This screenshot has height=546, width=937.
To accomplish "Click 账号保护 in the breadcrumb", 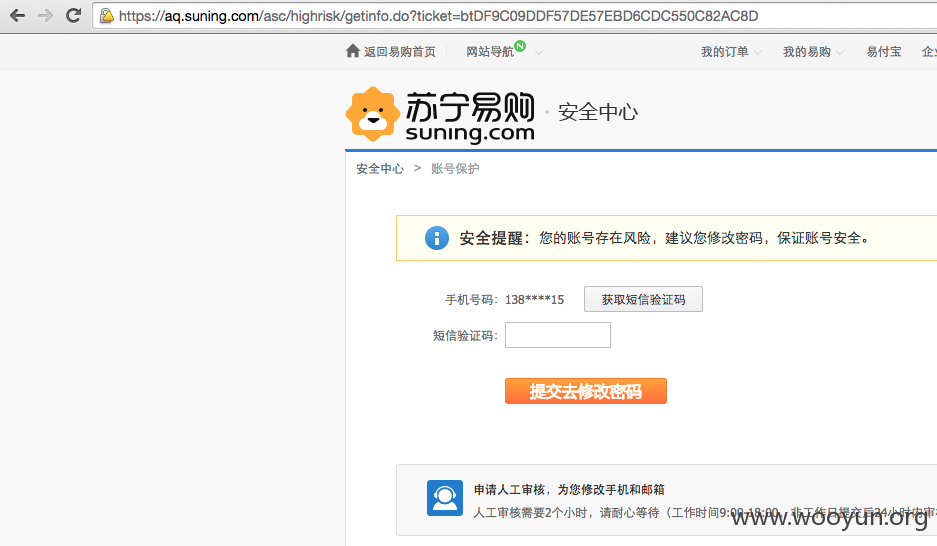I will point(455,169).
